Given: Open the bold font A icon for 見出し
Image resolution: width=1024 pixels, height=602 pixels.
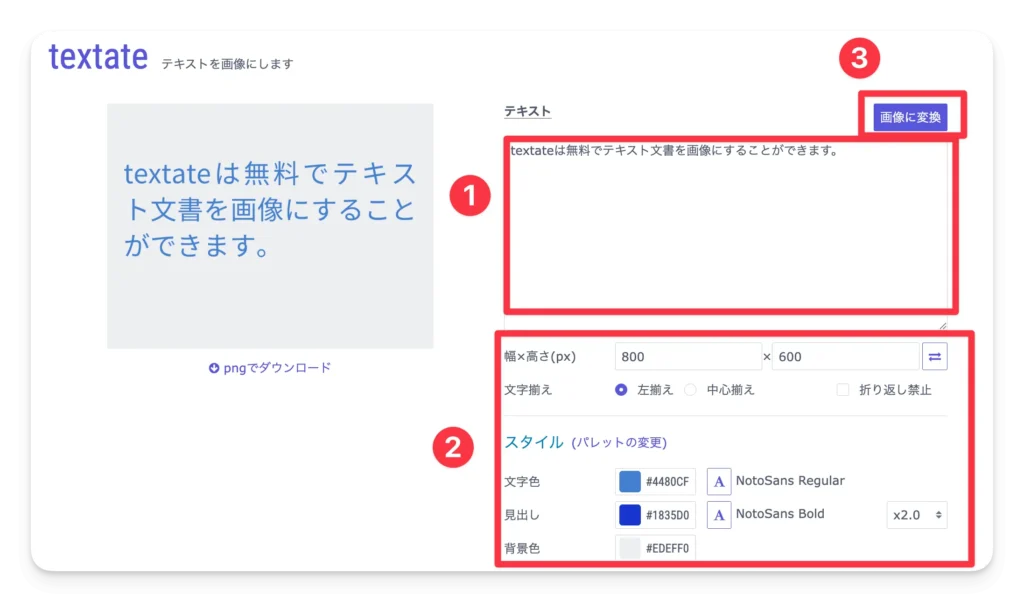Looking at the screenshot, I should tap(719, 514).
